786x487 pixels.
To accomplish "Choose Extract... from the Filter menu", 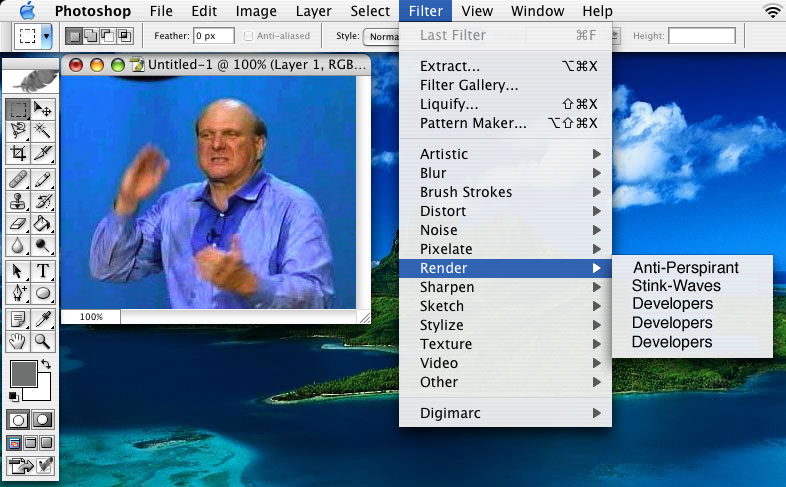I will (x=505, y=66).
